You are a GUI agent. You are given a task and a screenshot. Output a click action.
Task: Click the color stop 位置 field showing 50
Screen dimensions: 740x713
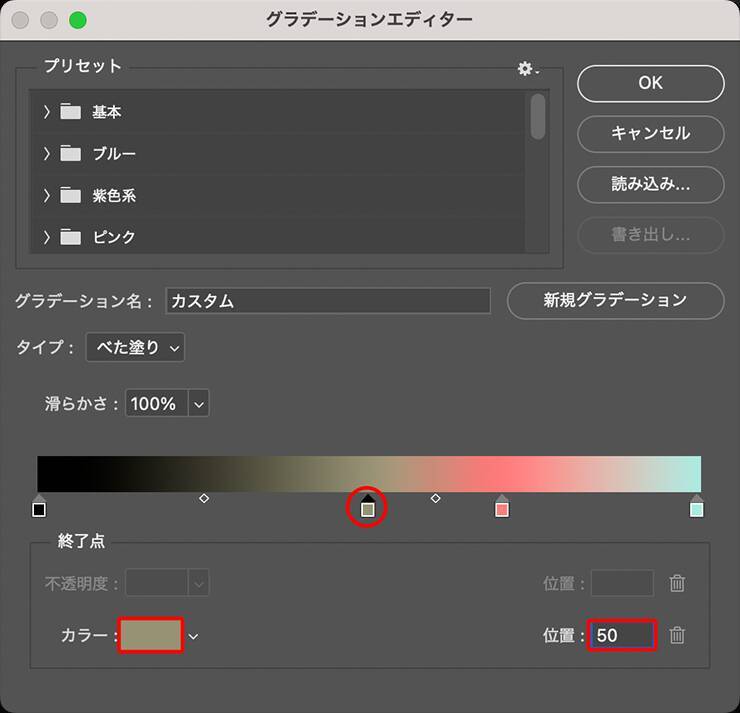pos(622,635)
